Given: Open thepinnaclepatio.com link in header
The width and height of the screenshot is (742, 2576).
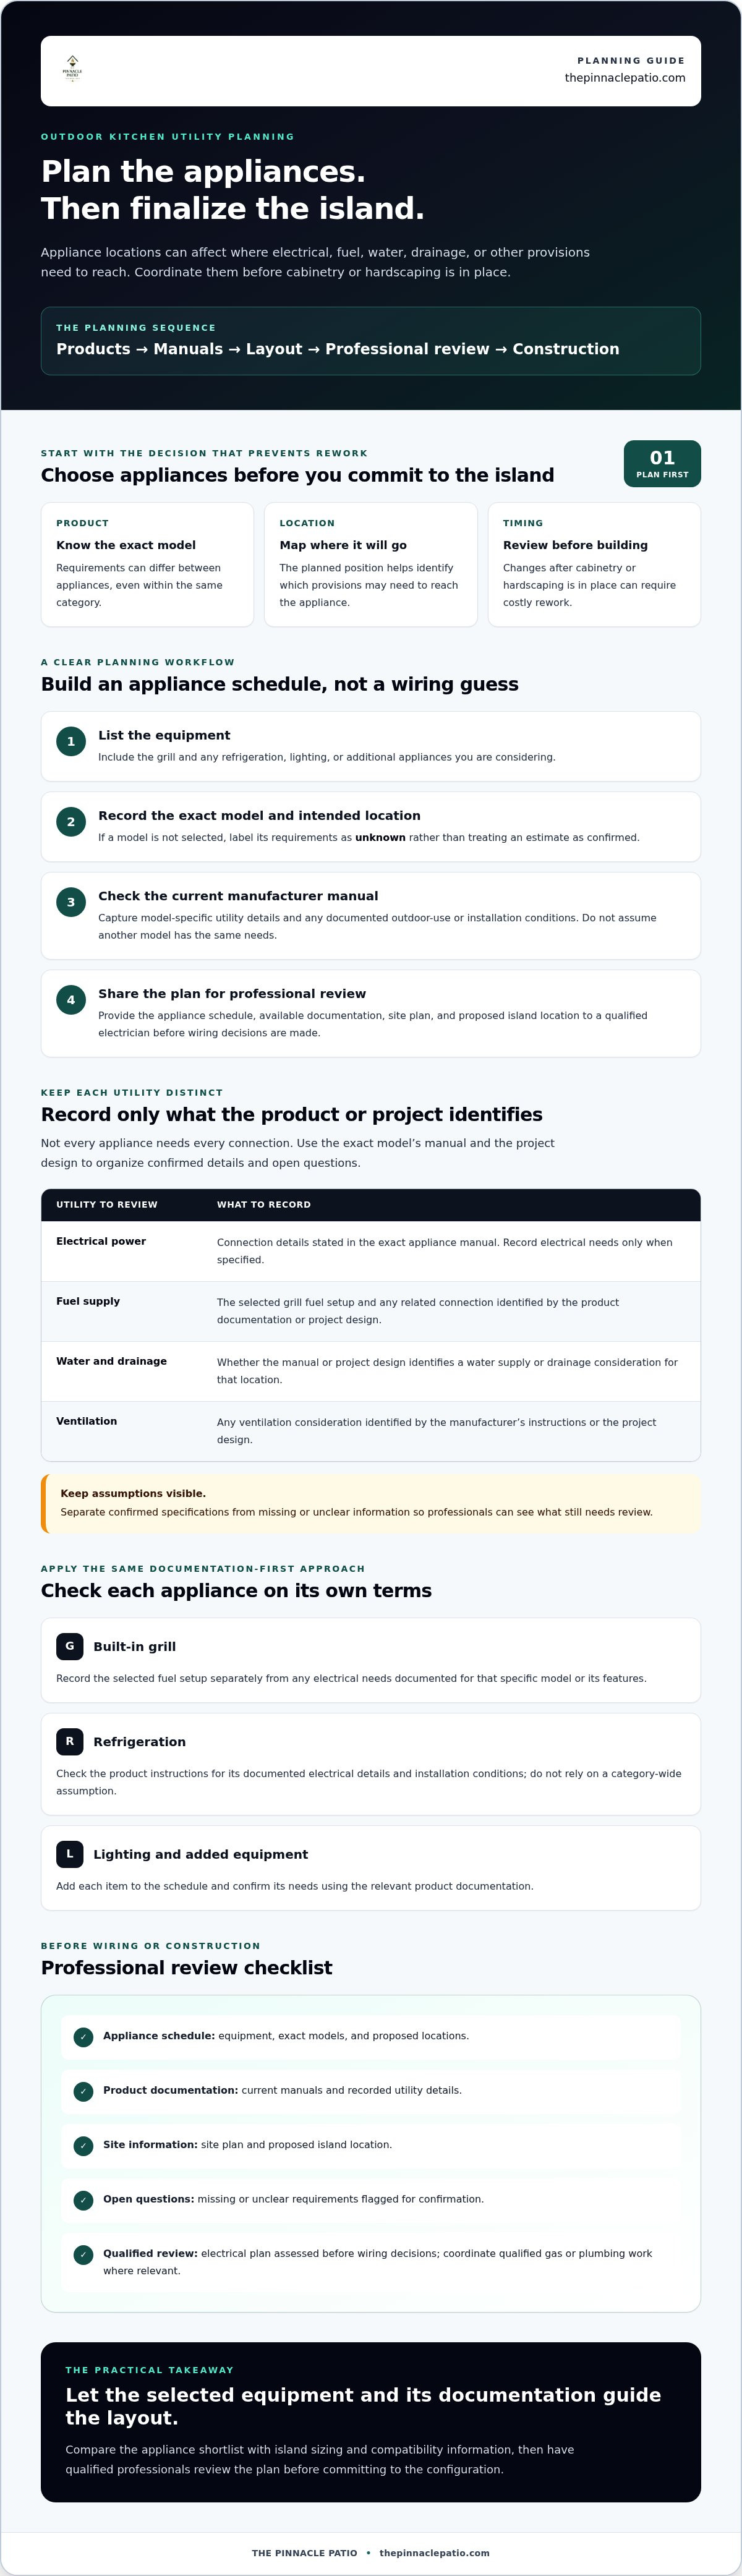Looking at the screenshot, I should click(x=625, y=78).
